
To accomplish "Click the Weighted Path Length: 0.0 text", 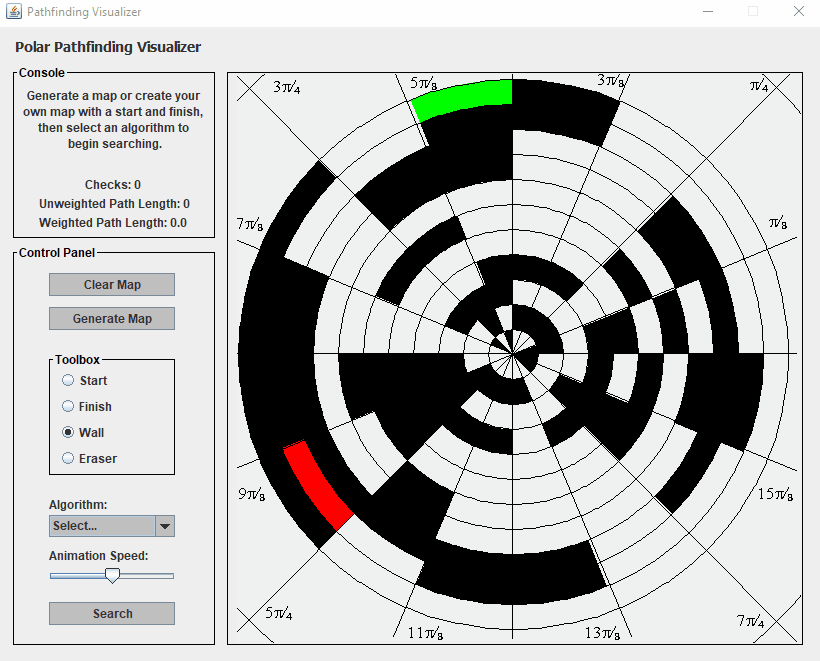I will (x=113, y=223).
